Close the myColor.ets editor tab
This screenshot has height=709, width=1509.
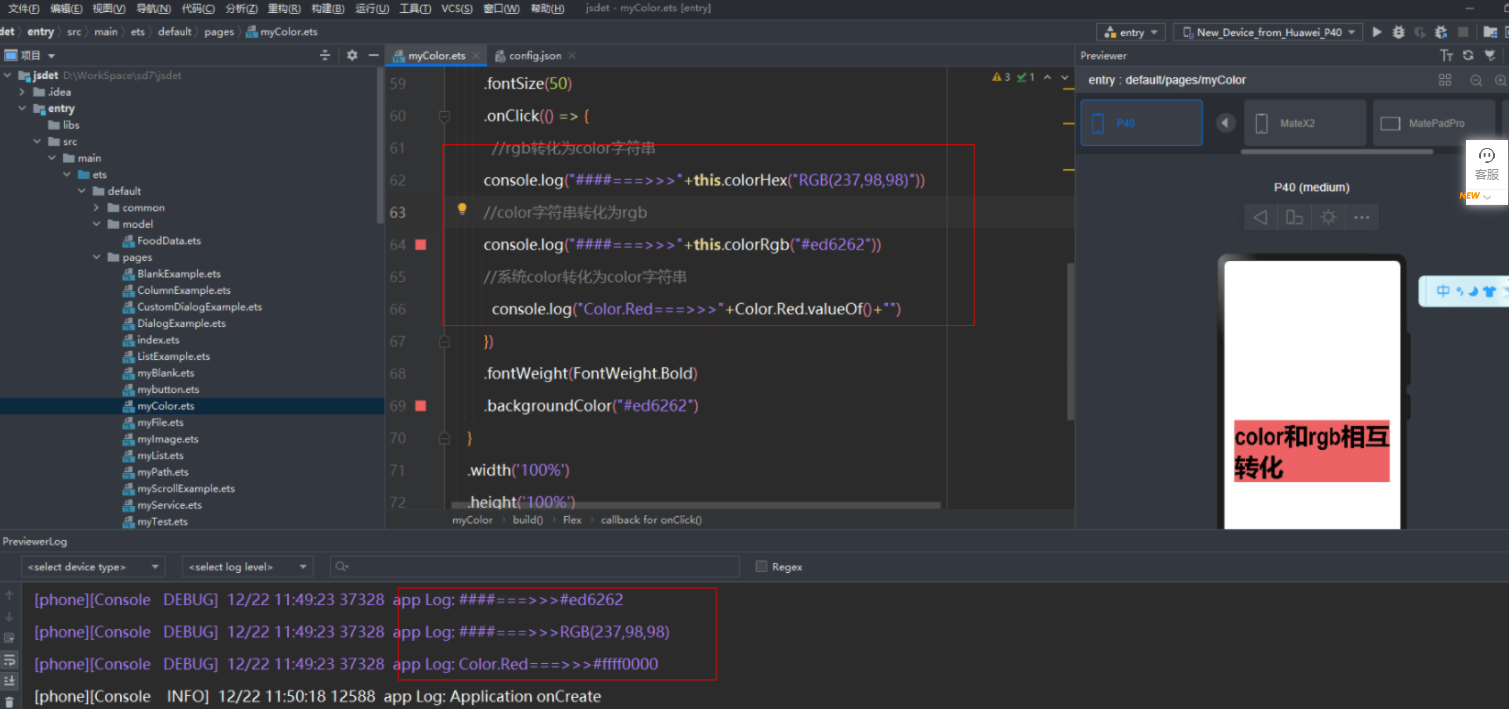point(476,56)
